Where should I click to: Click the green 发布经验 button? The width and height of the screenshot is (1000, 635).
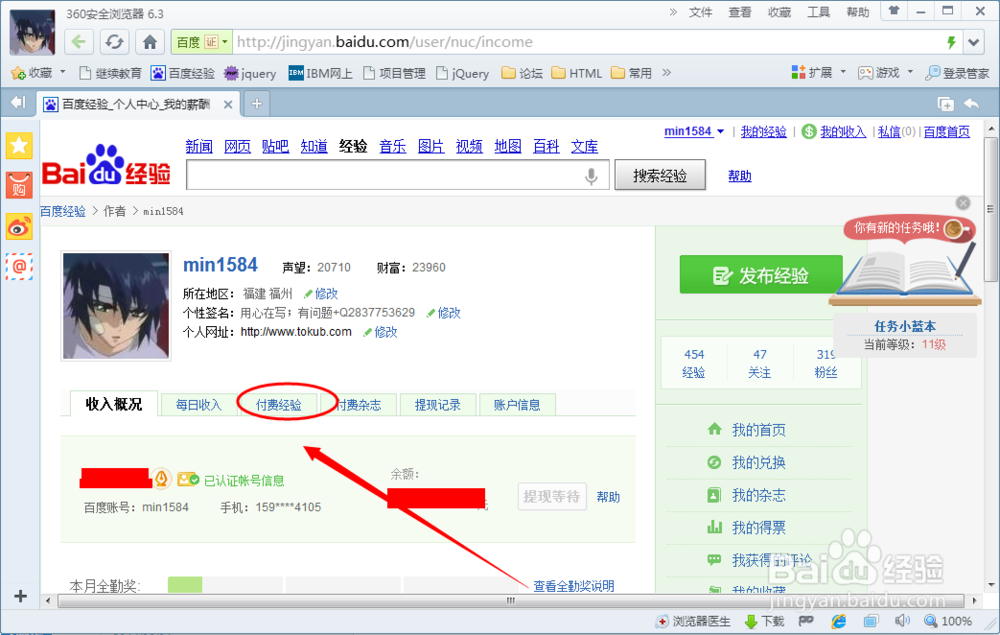coord(761,275)
